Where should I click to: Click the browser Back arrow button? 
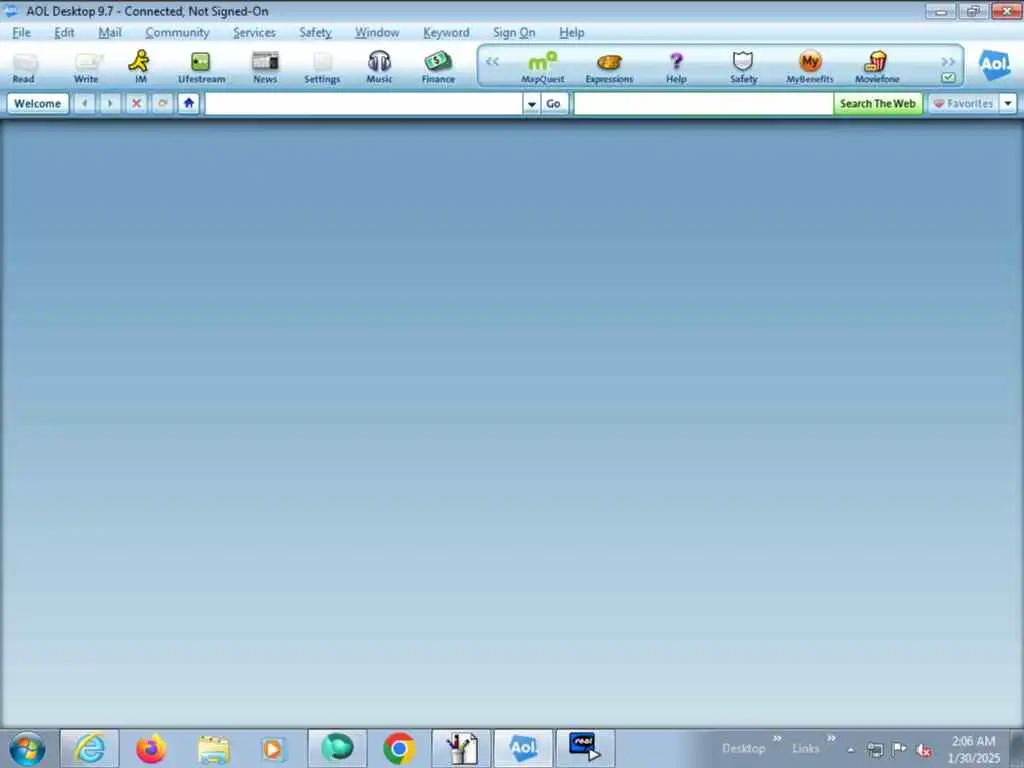pos(84,103)
